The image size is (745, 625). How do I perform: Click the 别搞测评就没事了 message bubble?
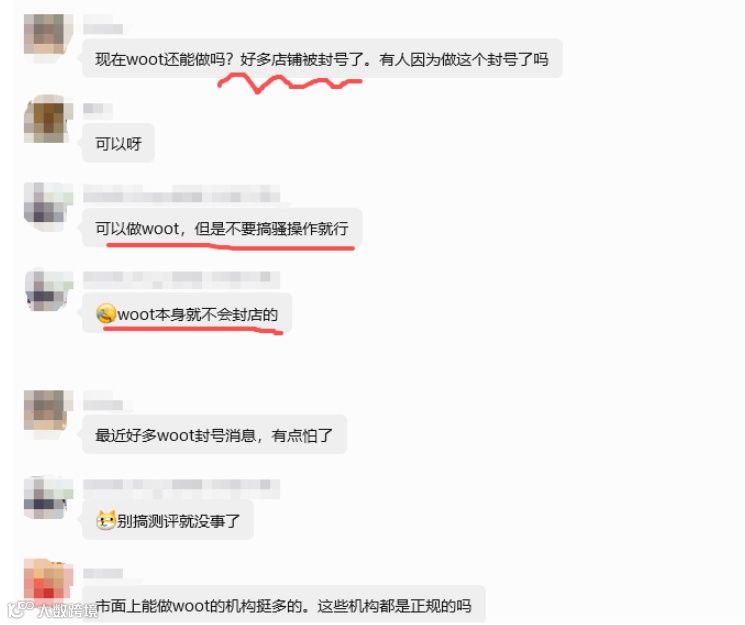click(x=168, y=520)
